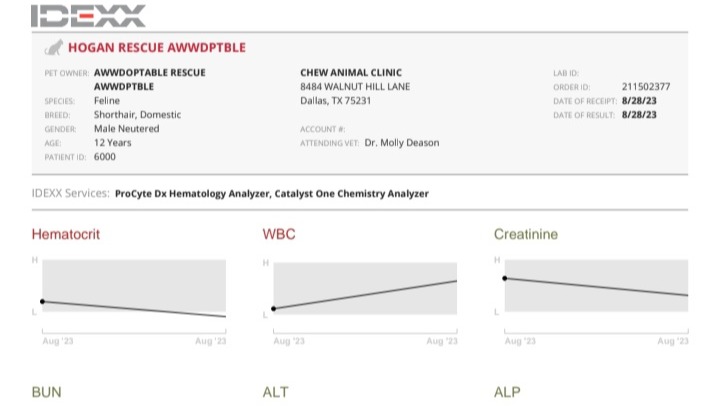Click the first data point on Creatinine chart
This screenshot has width=720, height=406.
click(504, 278)
